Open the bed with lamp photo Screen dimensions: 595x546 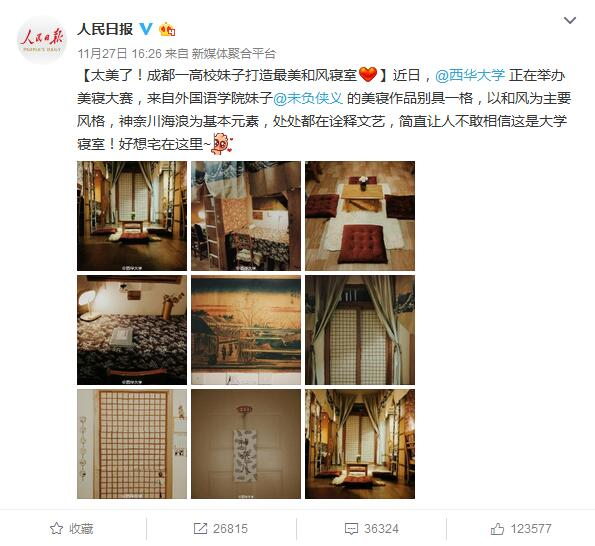(x=132, y=330)
